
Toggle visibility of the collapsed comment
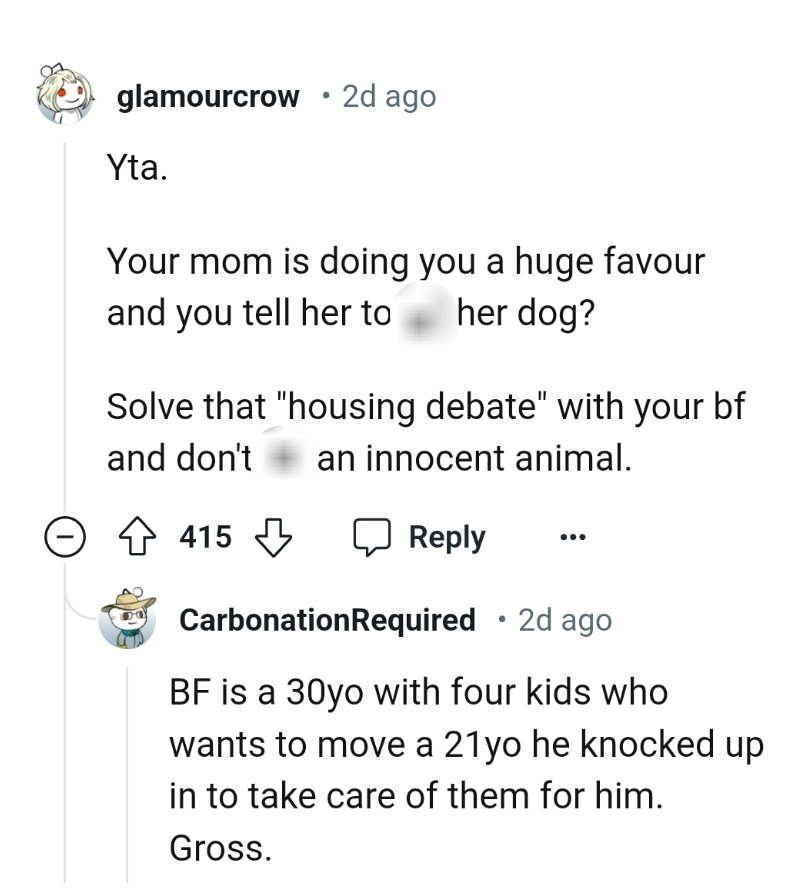(x=65, y=536)
